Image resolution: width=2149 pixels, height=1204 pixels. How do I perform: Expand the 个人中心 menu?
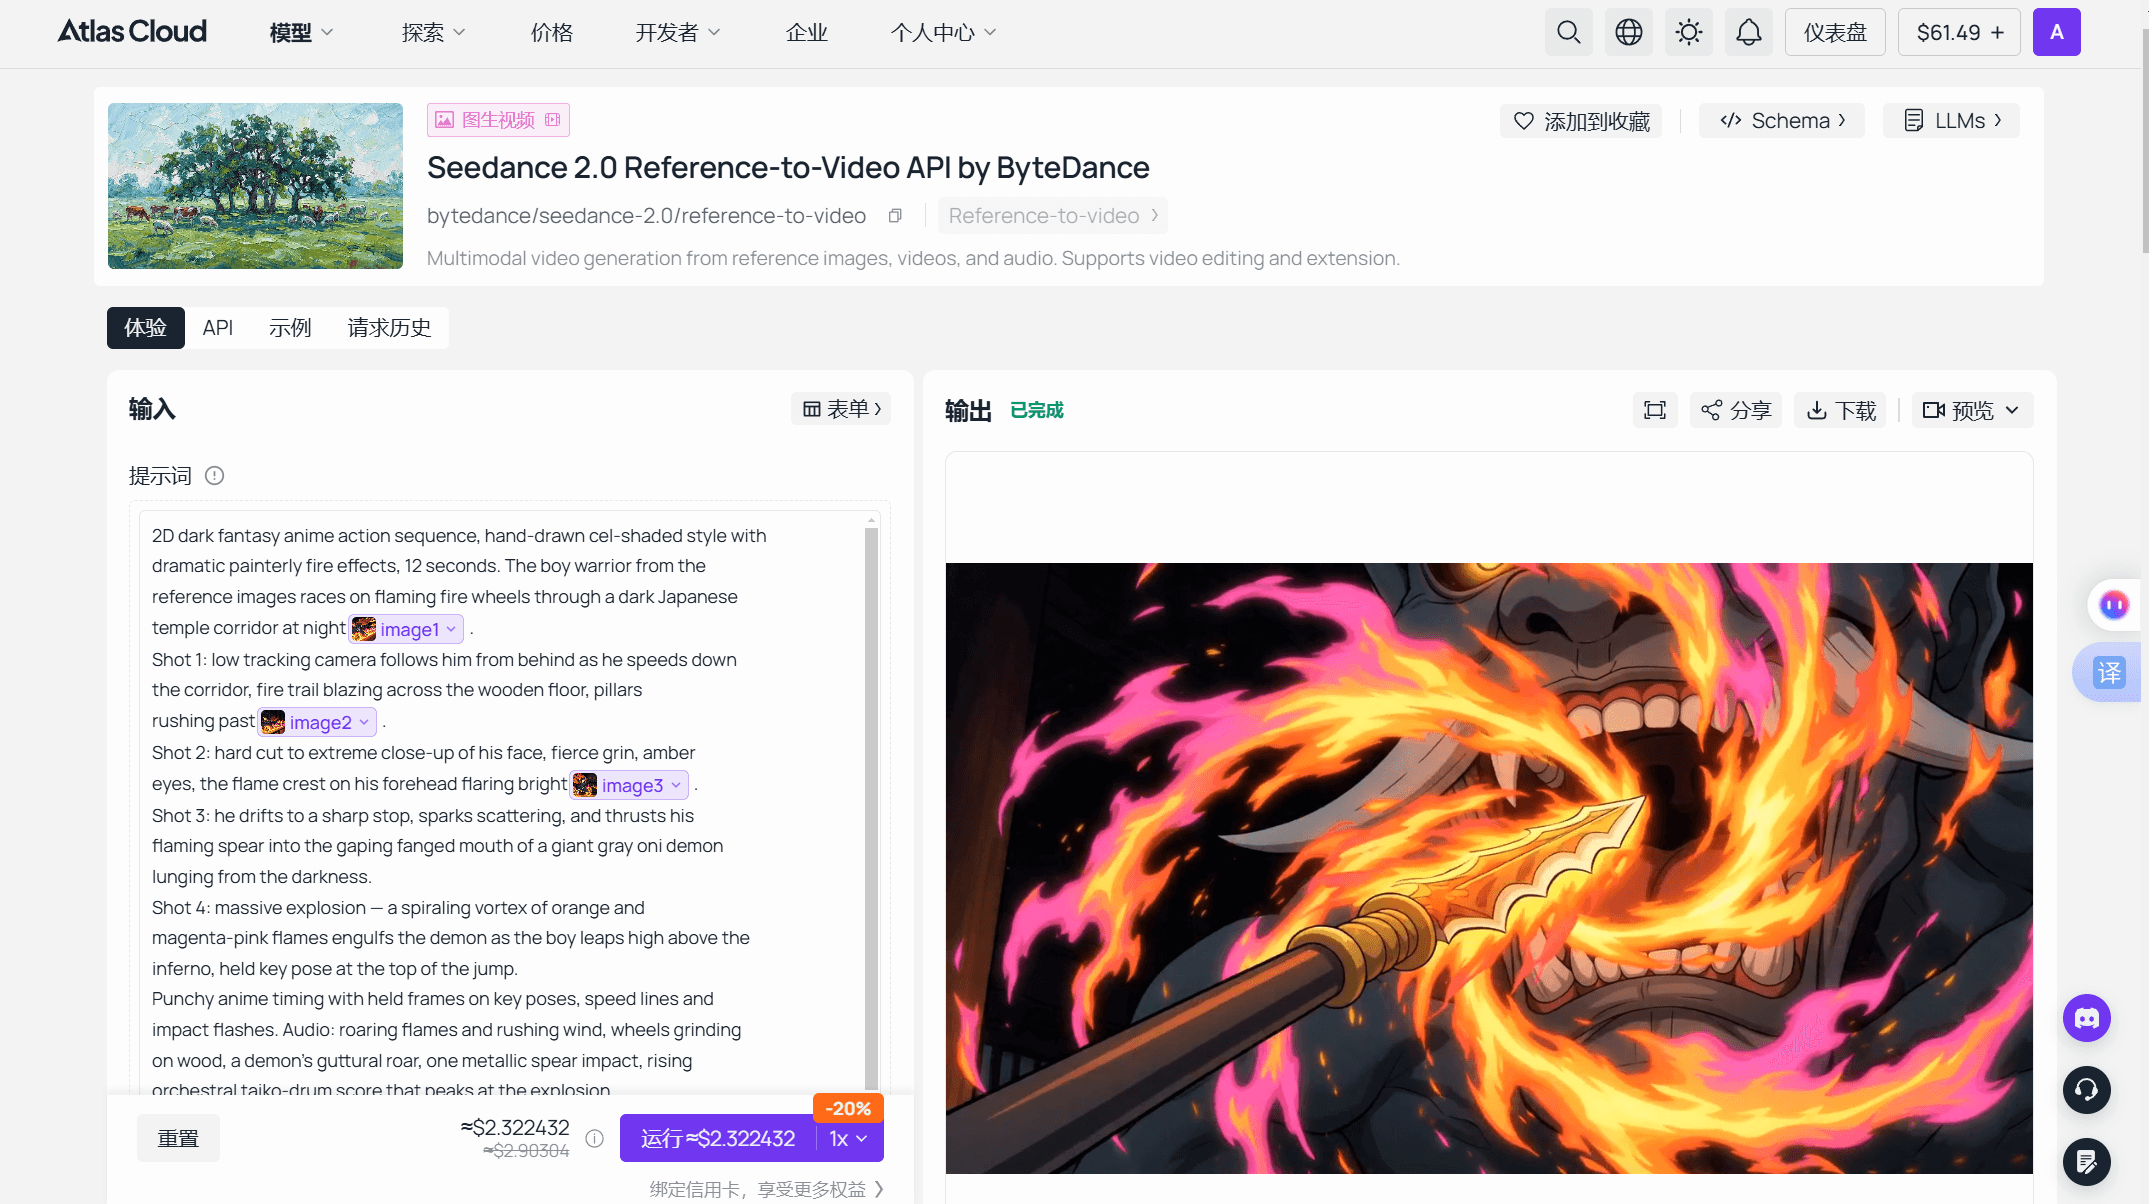coord(943,33)
